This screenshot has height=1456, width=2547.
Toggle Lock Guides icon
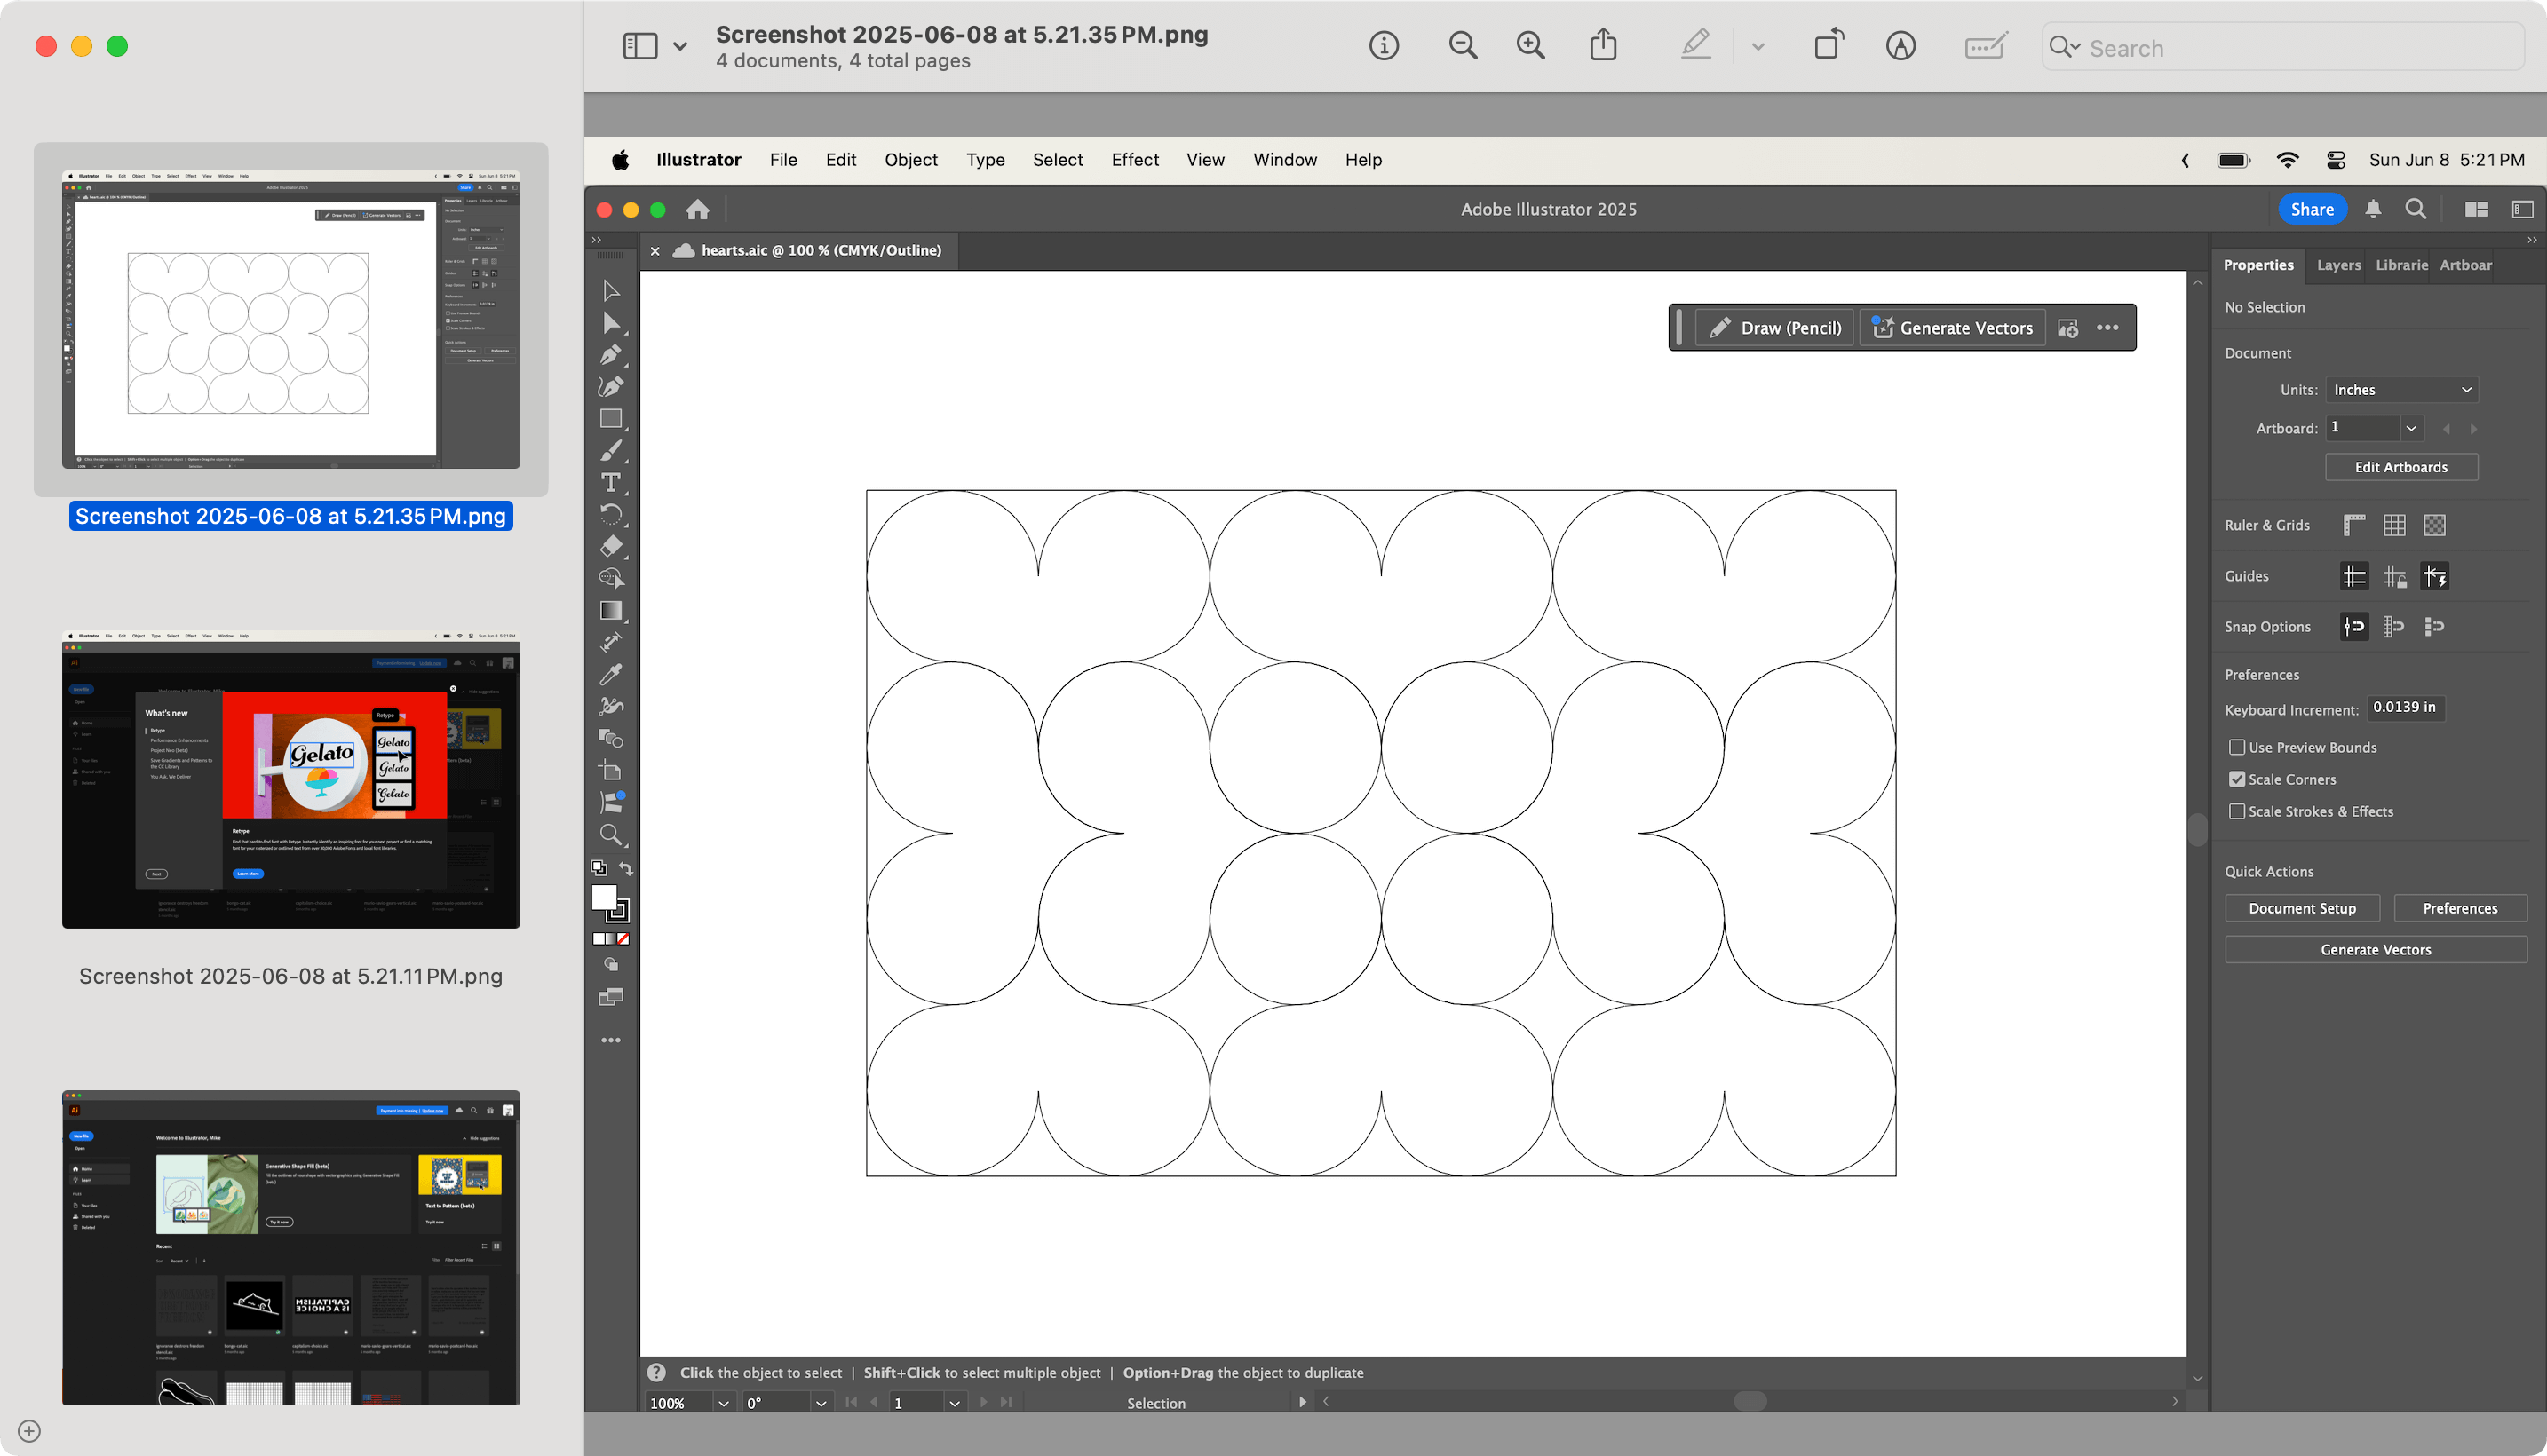2394,576
